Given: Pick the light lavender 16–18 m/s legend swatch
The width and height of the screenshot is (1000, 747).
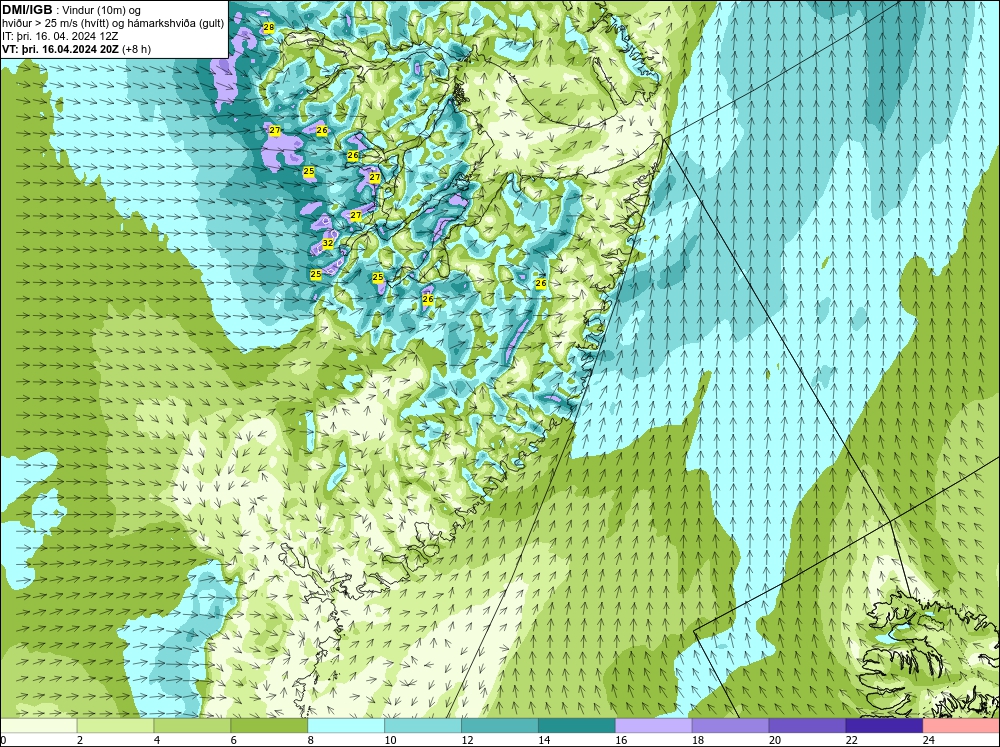Looking at the screenshot, I should (654, 725).
